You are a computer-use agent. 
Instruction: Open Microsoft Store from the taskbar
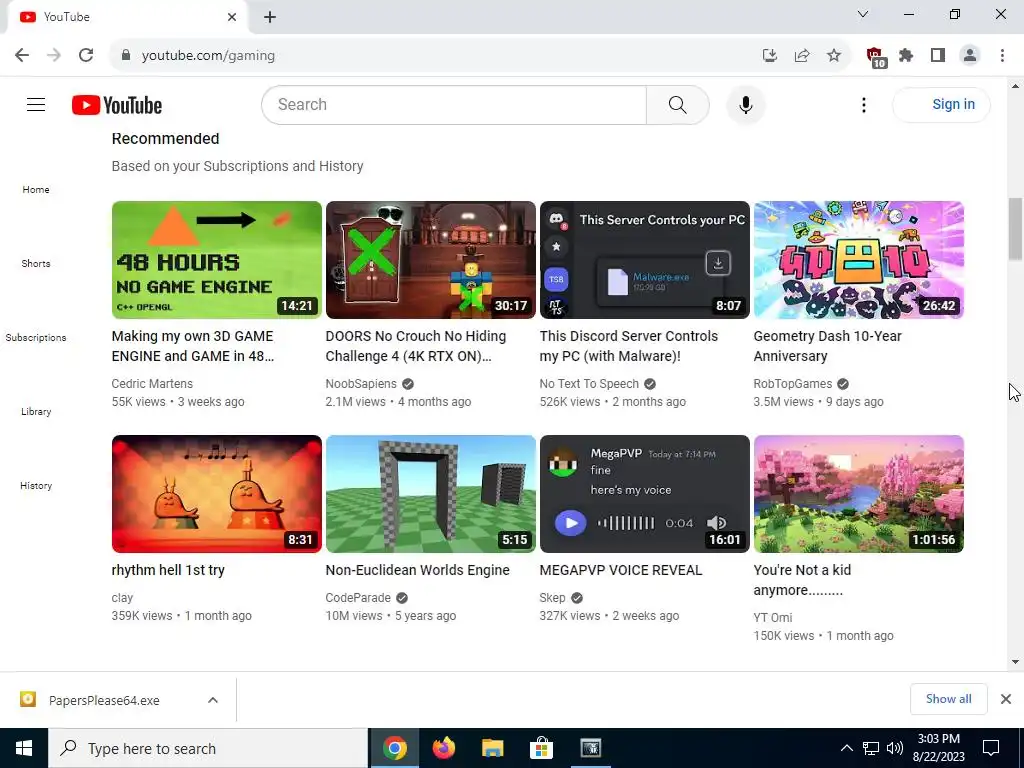(541, 748)
